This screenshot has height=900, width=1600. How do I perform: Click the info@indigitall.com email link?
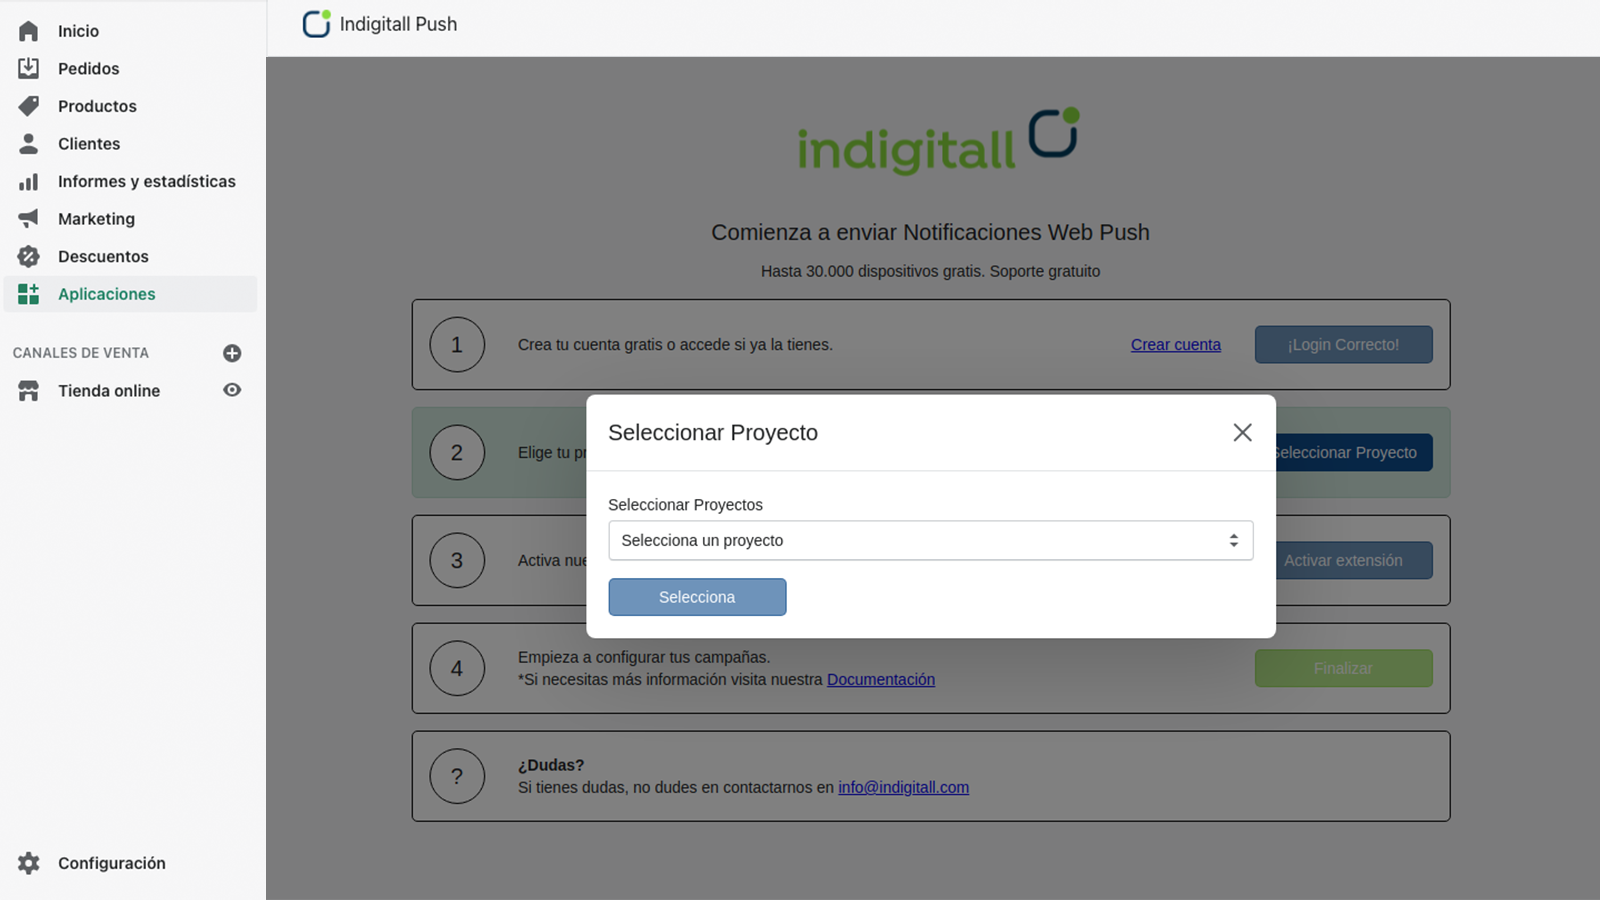click(903, 787)
